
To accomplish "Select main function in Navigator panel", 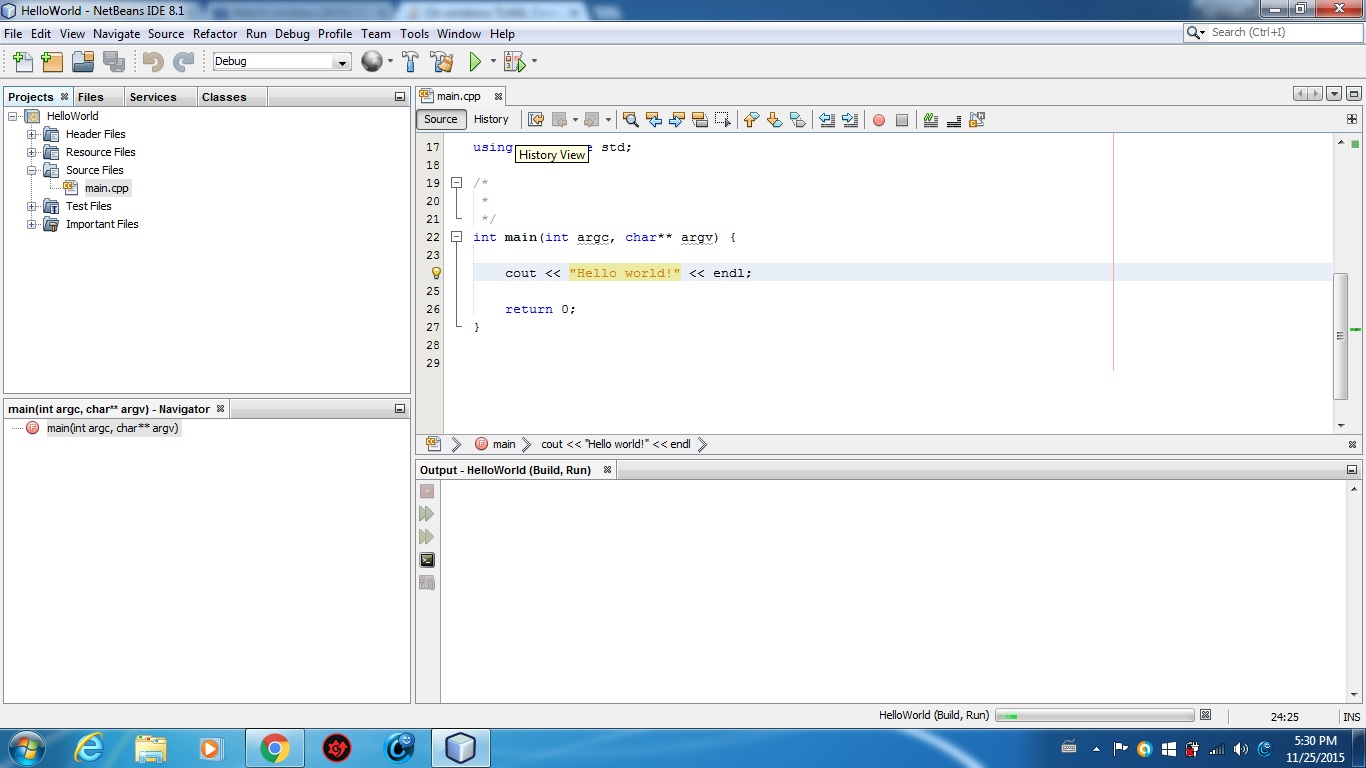I will [x=112, y=428].
